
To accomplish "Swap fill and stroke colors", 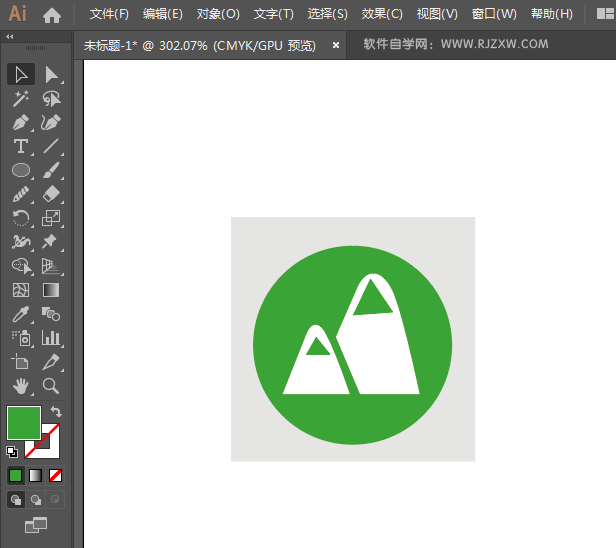I will (56, 412).
